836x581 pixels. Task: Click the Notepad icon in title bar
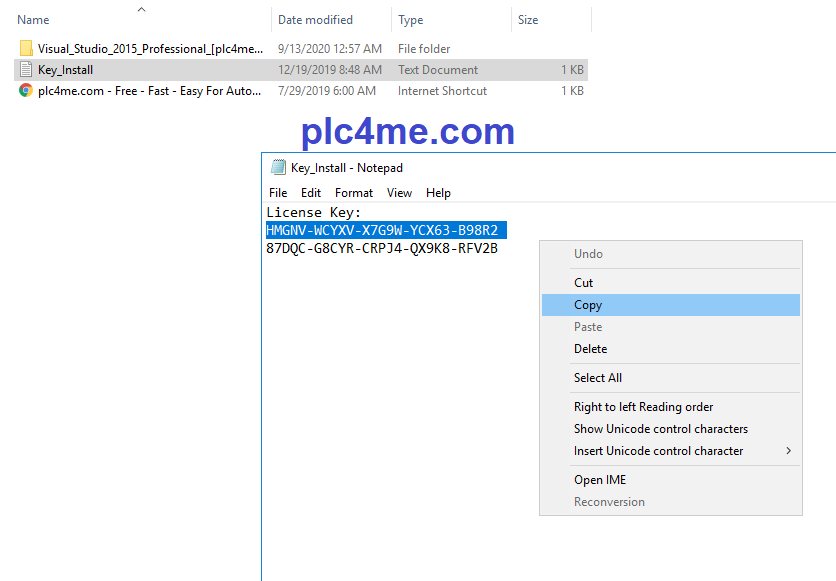click(278, 168)
